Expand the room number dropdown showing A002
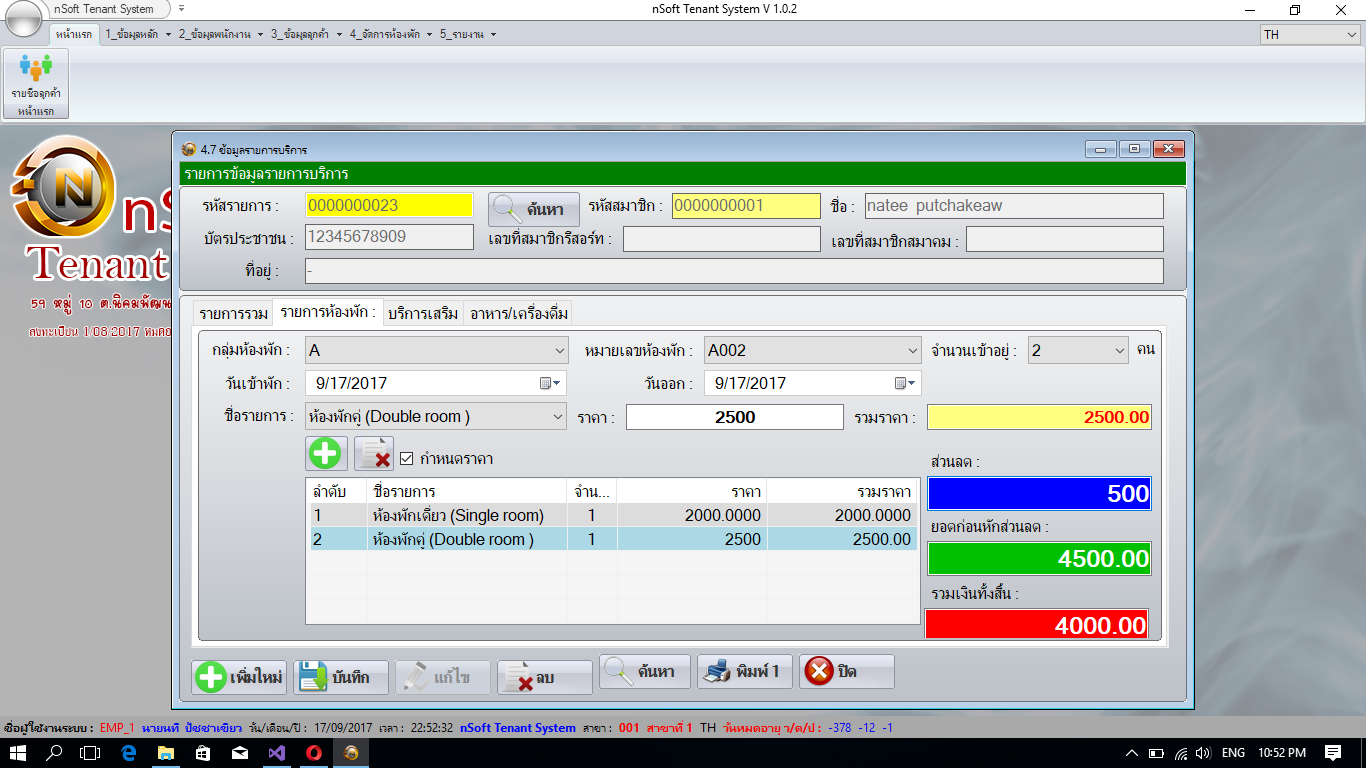 pos(912,351)
